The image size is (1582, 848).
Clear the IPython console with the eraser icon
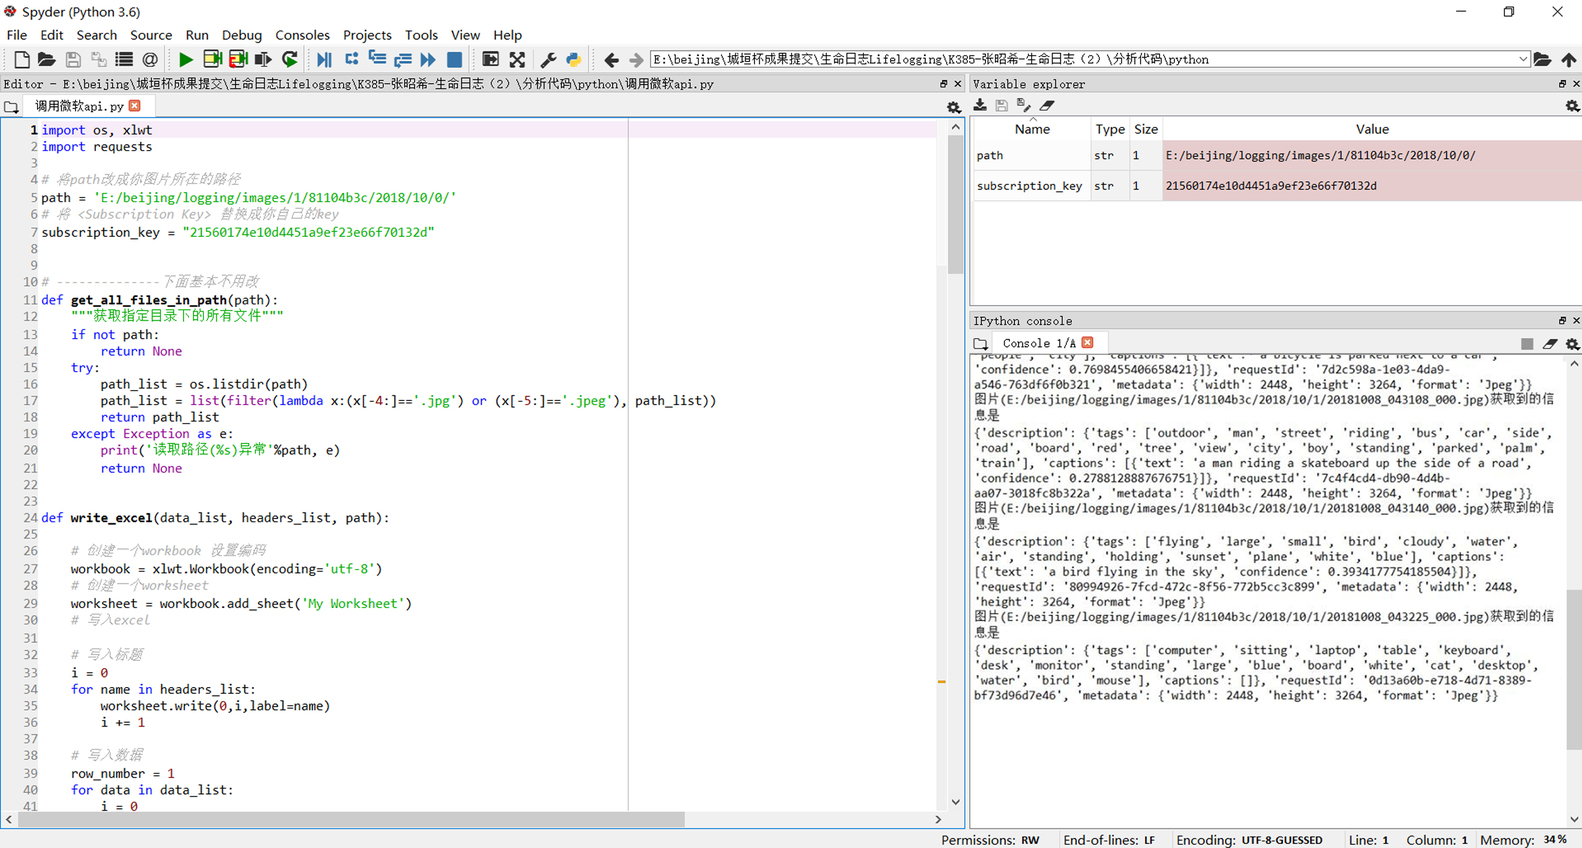pos(1549,343)
